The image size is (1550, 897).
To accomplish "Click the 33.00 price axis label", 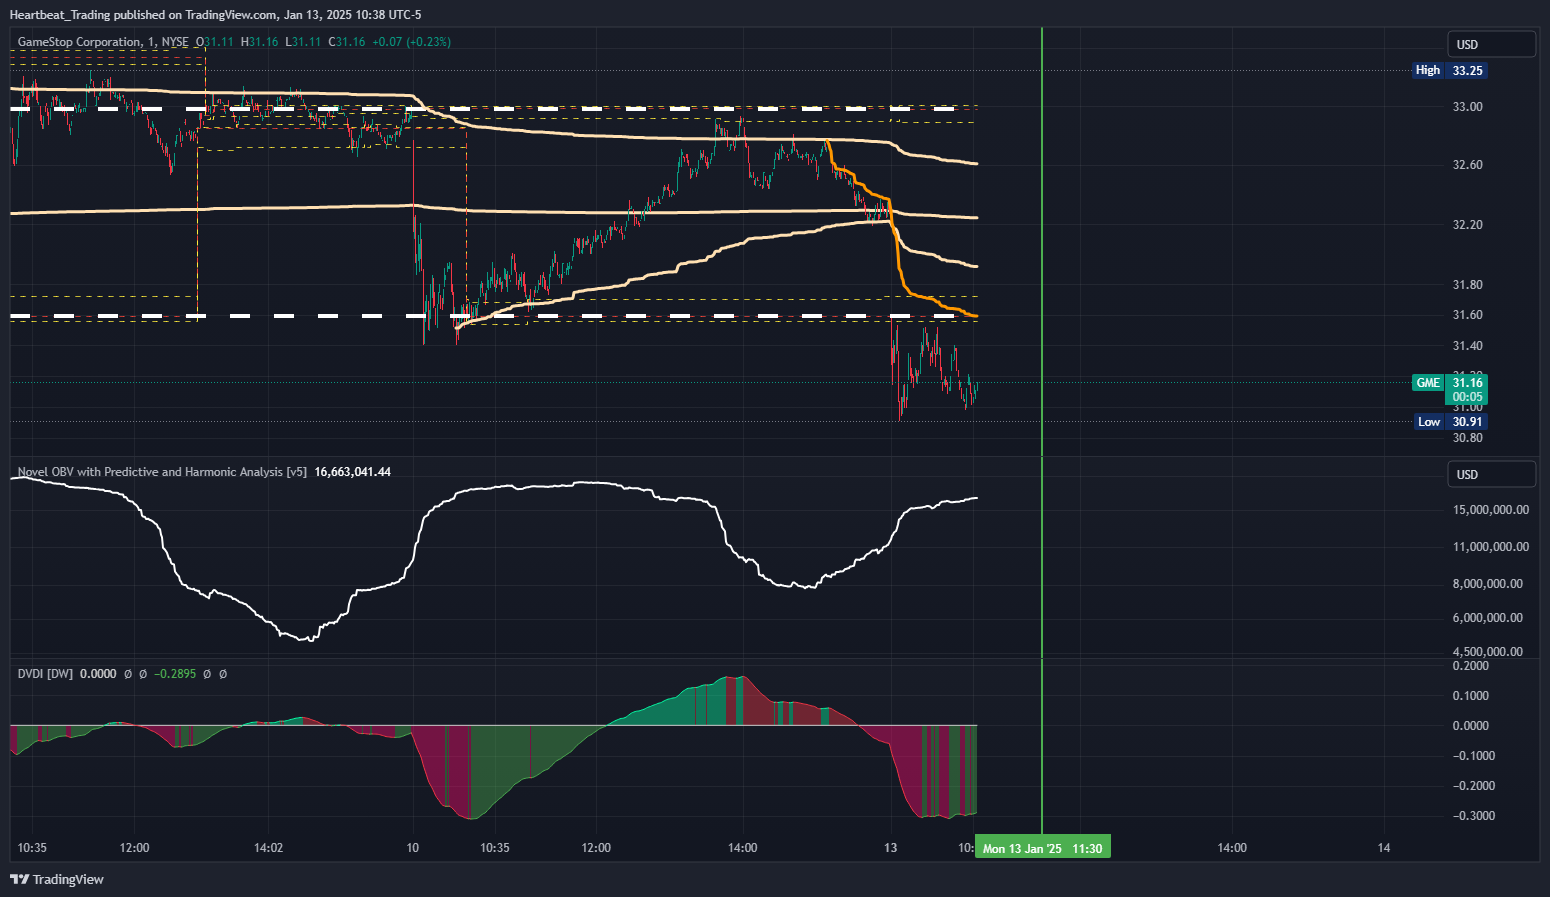I will 1467,107.
